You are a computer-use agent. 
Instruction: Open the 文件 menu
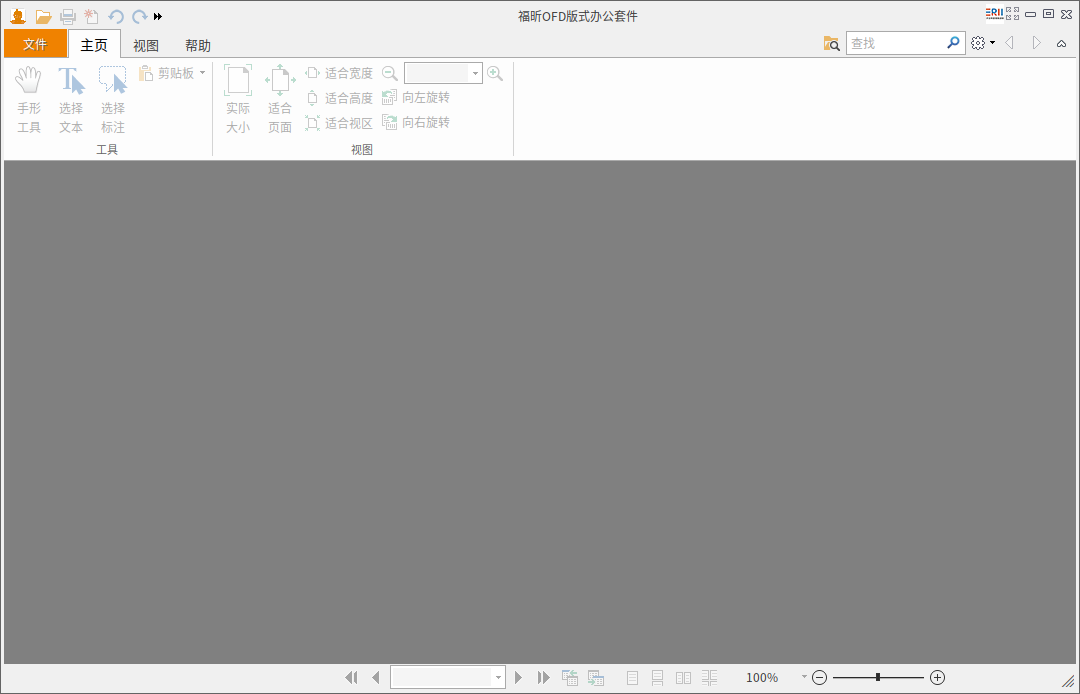(35, 44)
